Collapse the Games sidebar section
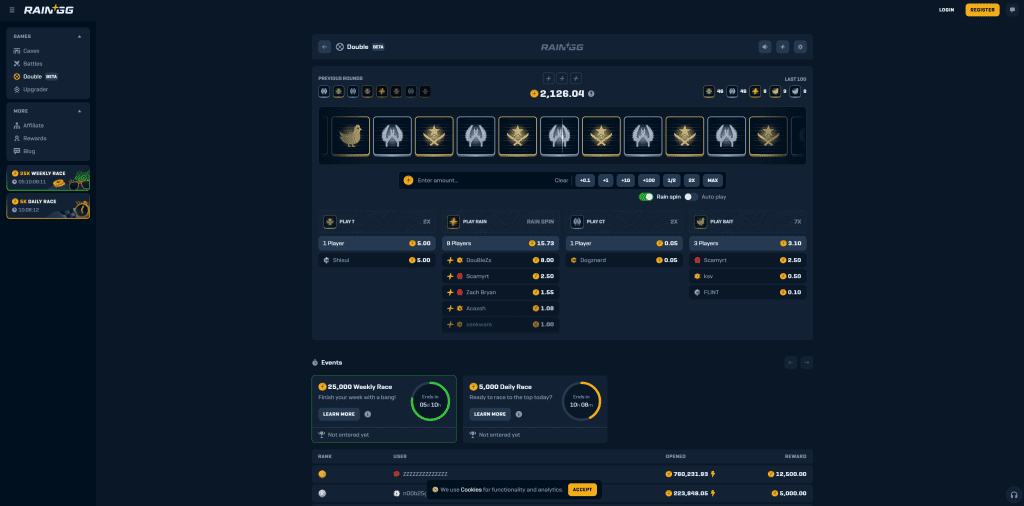 (79, 36)
